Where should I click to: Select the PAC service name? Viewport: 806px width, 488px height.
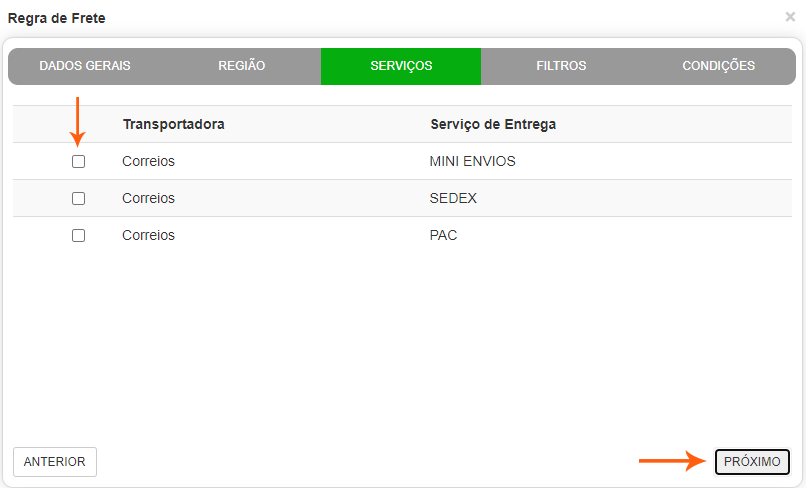pos(443,235)
